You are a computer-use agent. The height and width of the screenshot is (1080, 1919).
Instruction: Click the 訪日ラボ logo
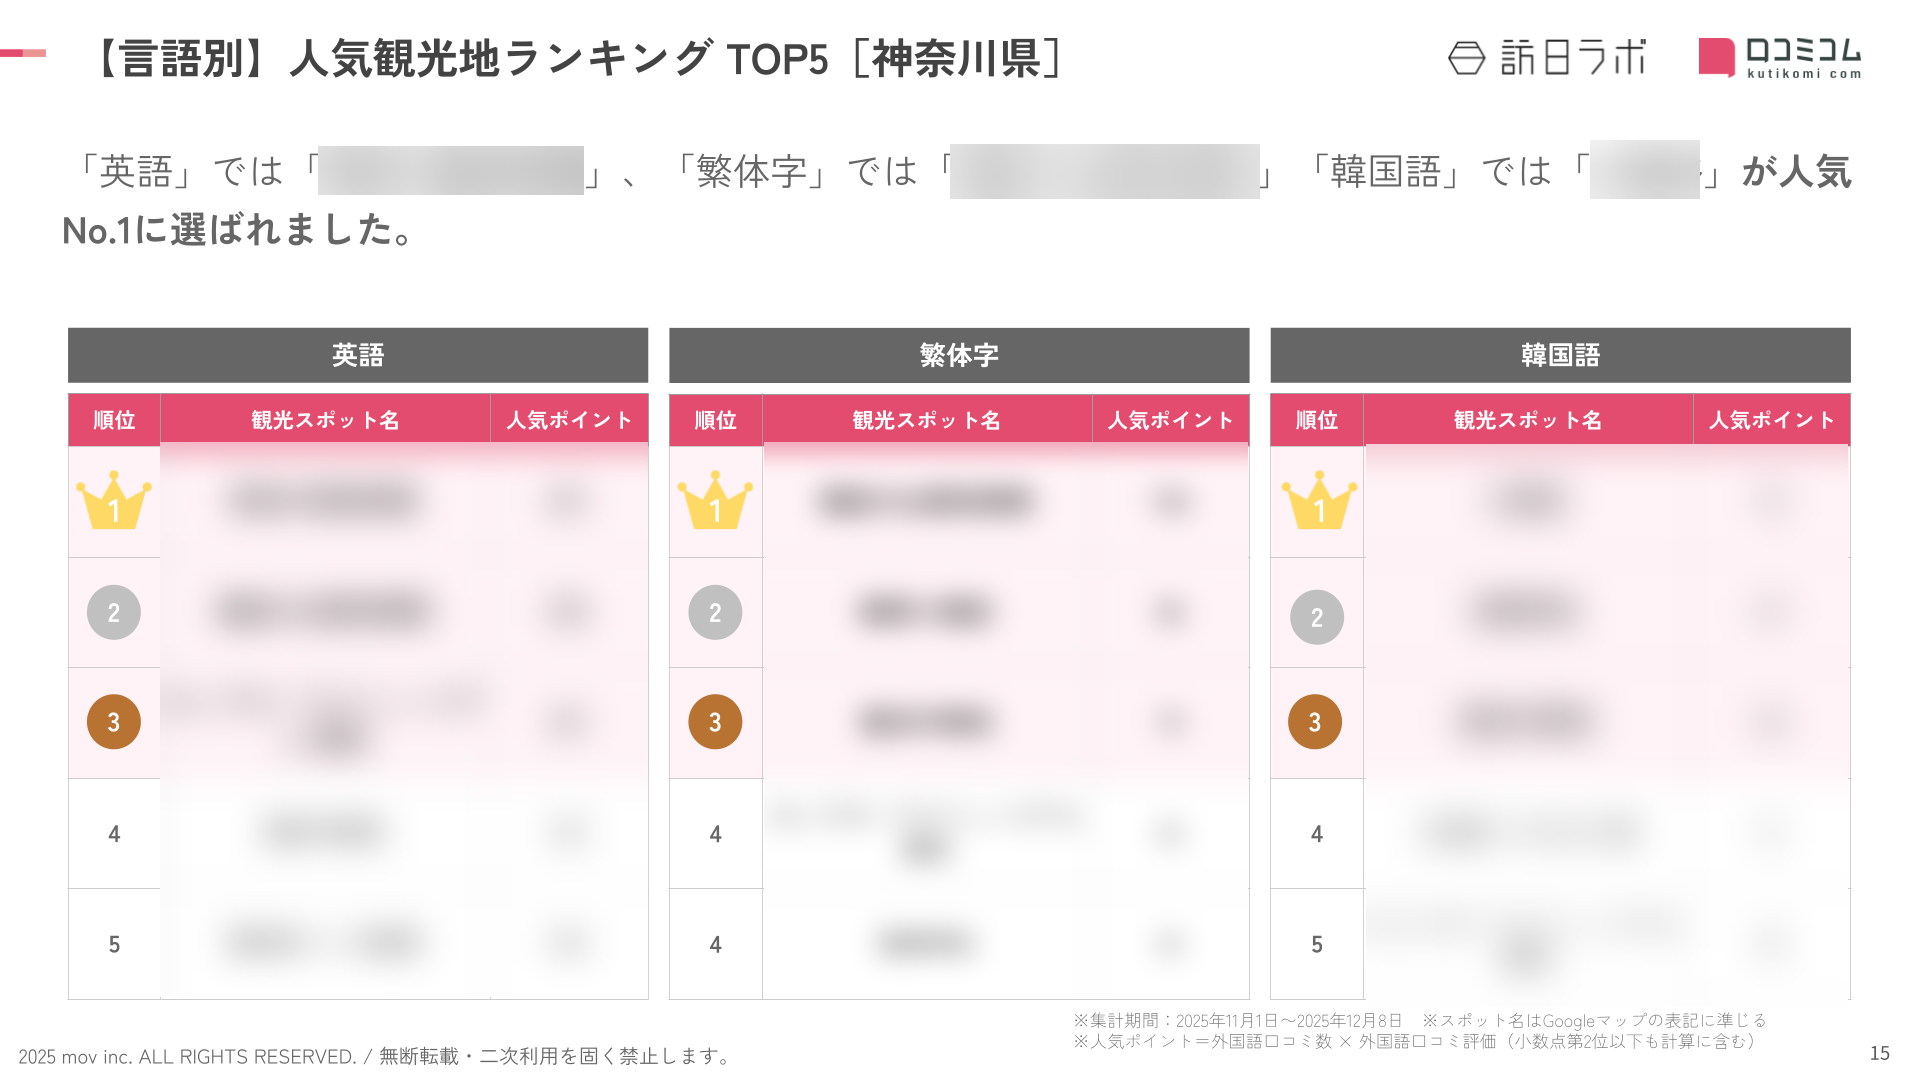coord(1546,58)
